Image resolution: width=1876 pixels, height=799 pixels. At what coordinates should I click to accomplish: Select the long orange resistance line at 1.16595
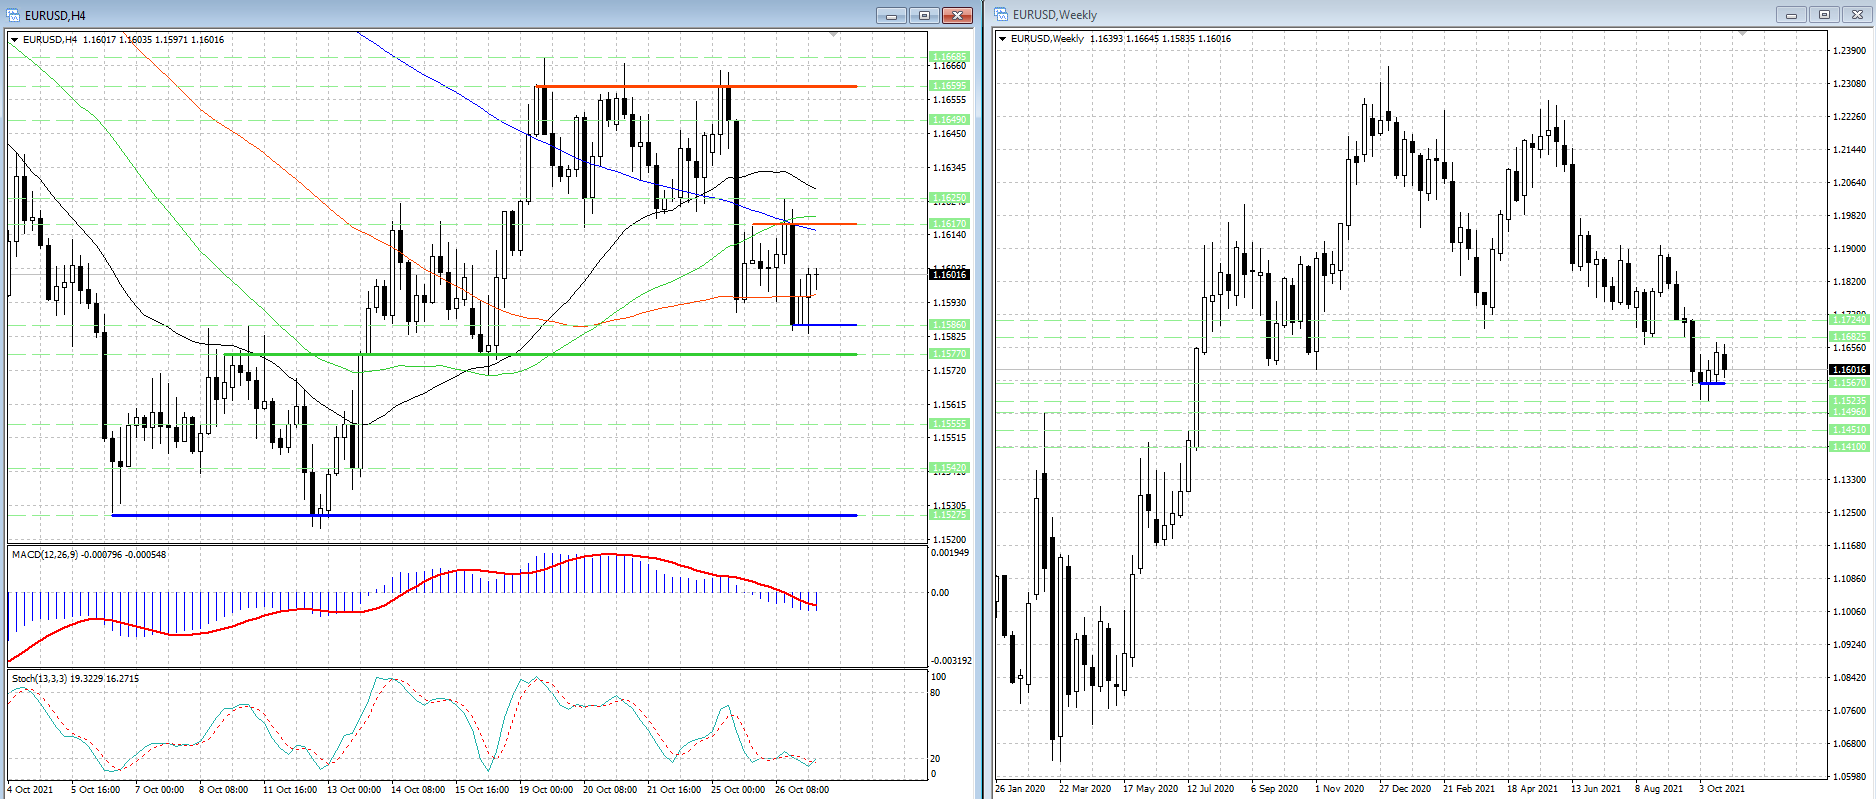click(696, 87)
